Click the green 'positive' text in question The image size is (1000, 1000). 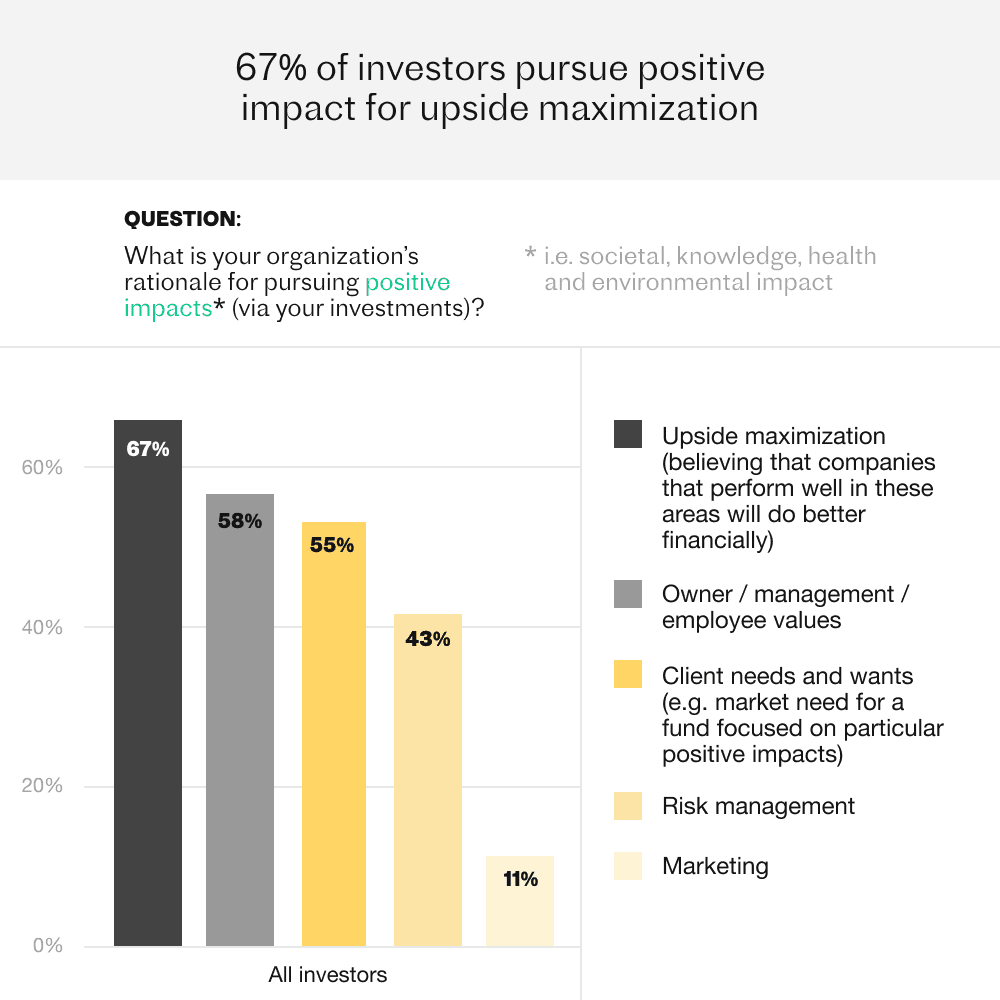tap(408, 283)
